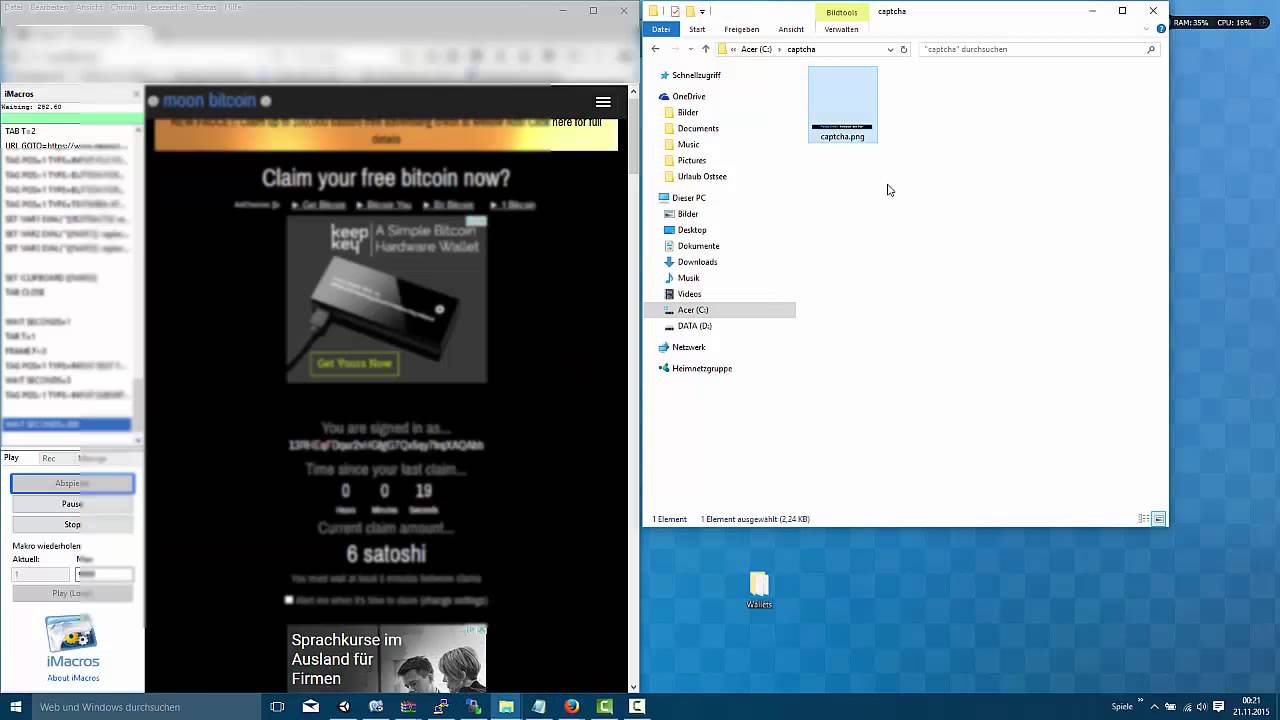Click the New folder quick access icon
The image size is (1280, 720).
pos(689,11)
